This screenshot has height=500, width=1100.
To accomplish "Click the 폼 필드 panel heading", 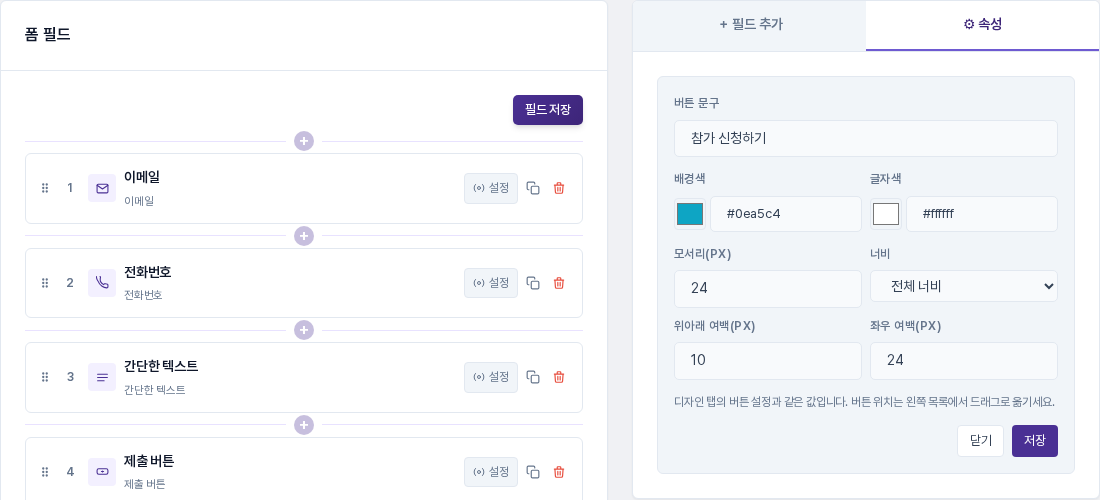I will point(48,34).
